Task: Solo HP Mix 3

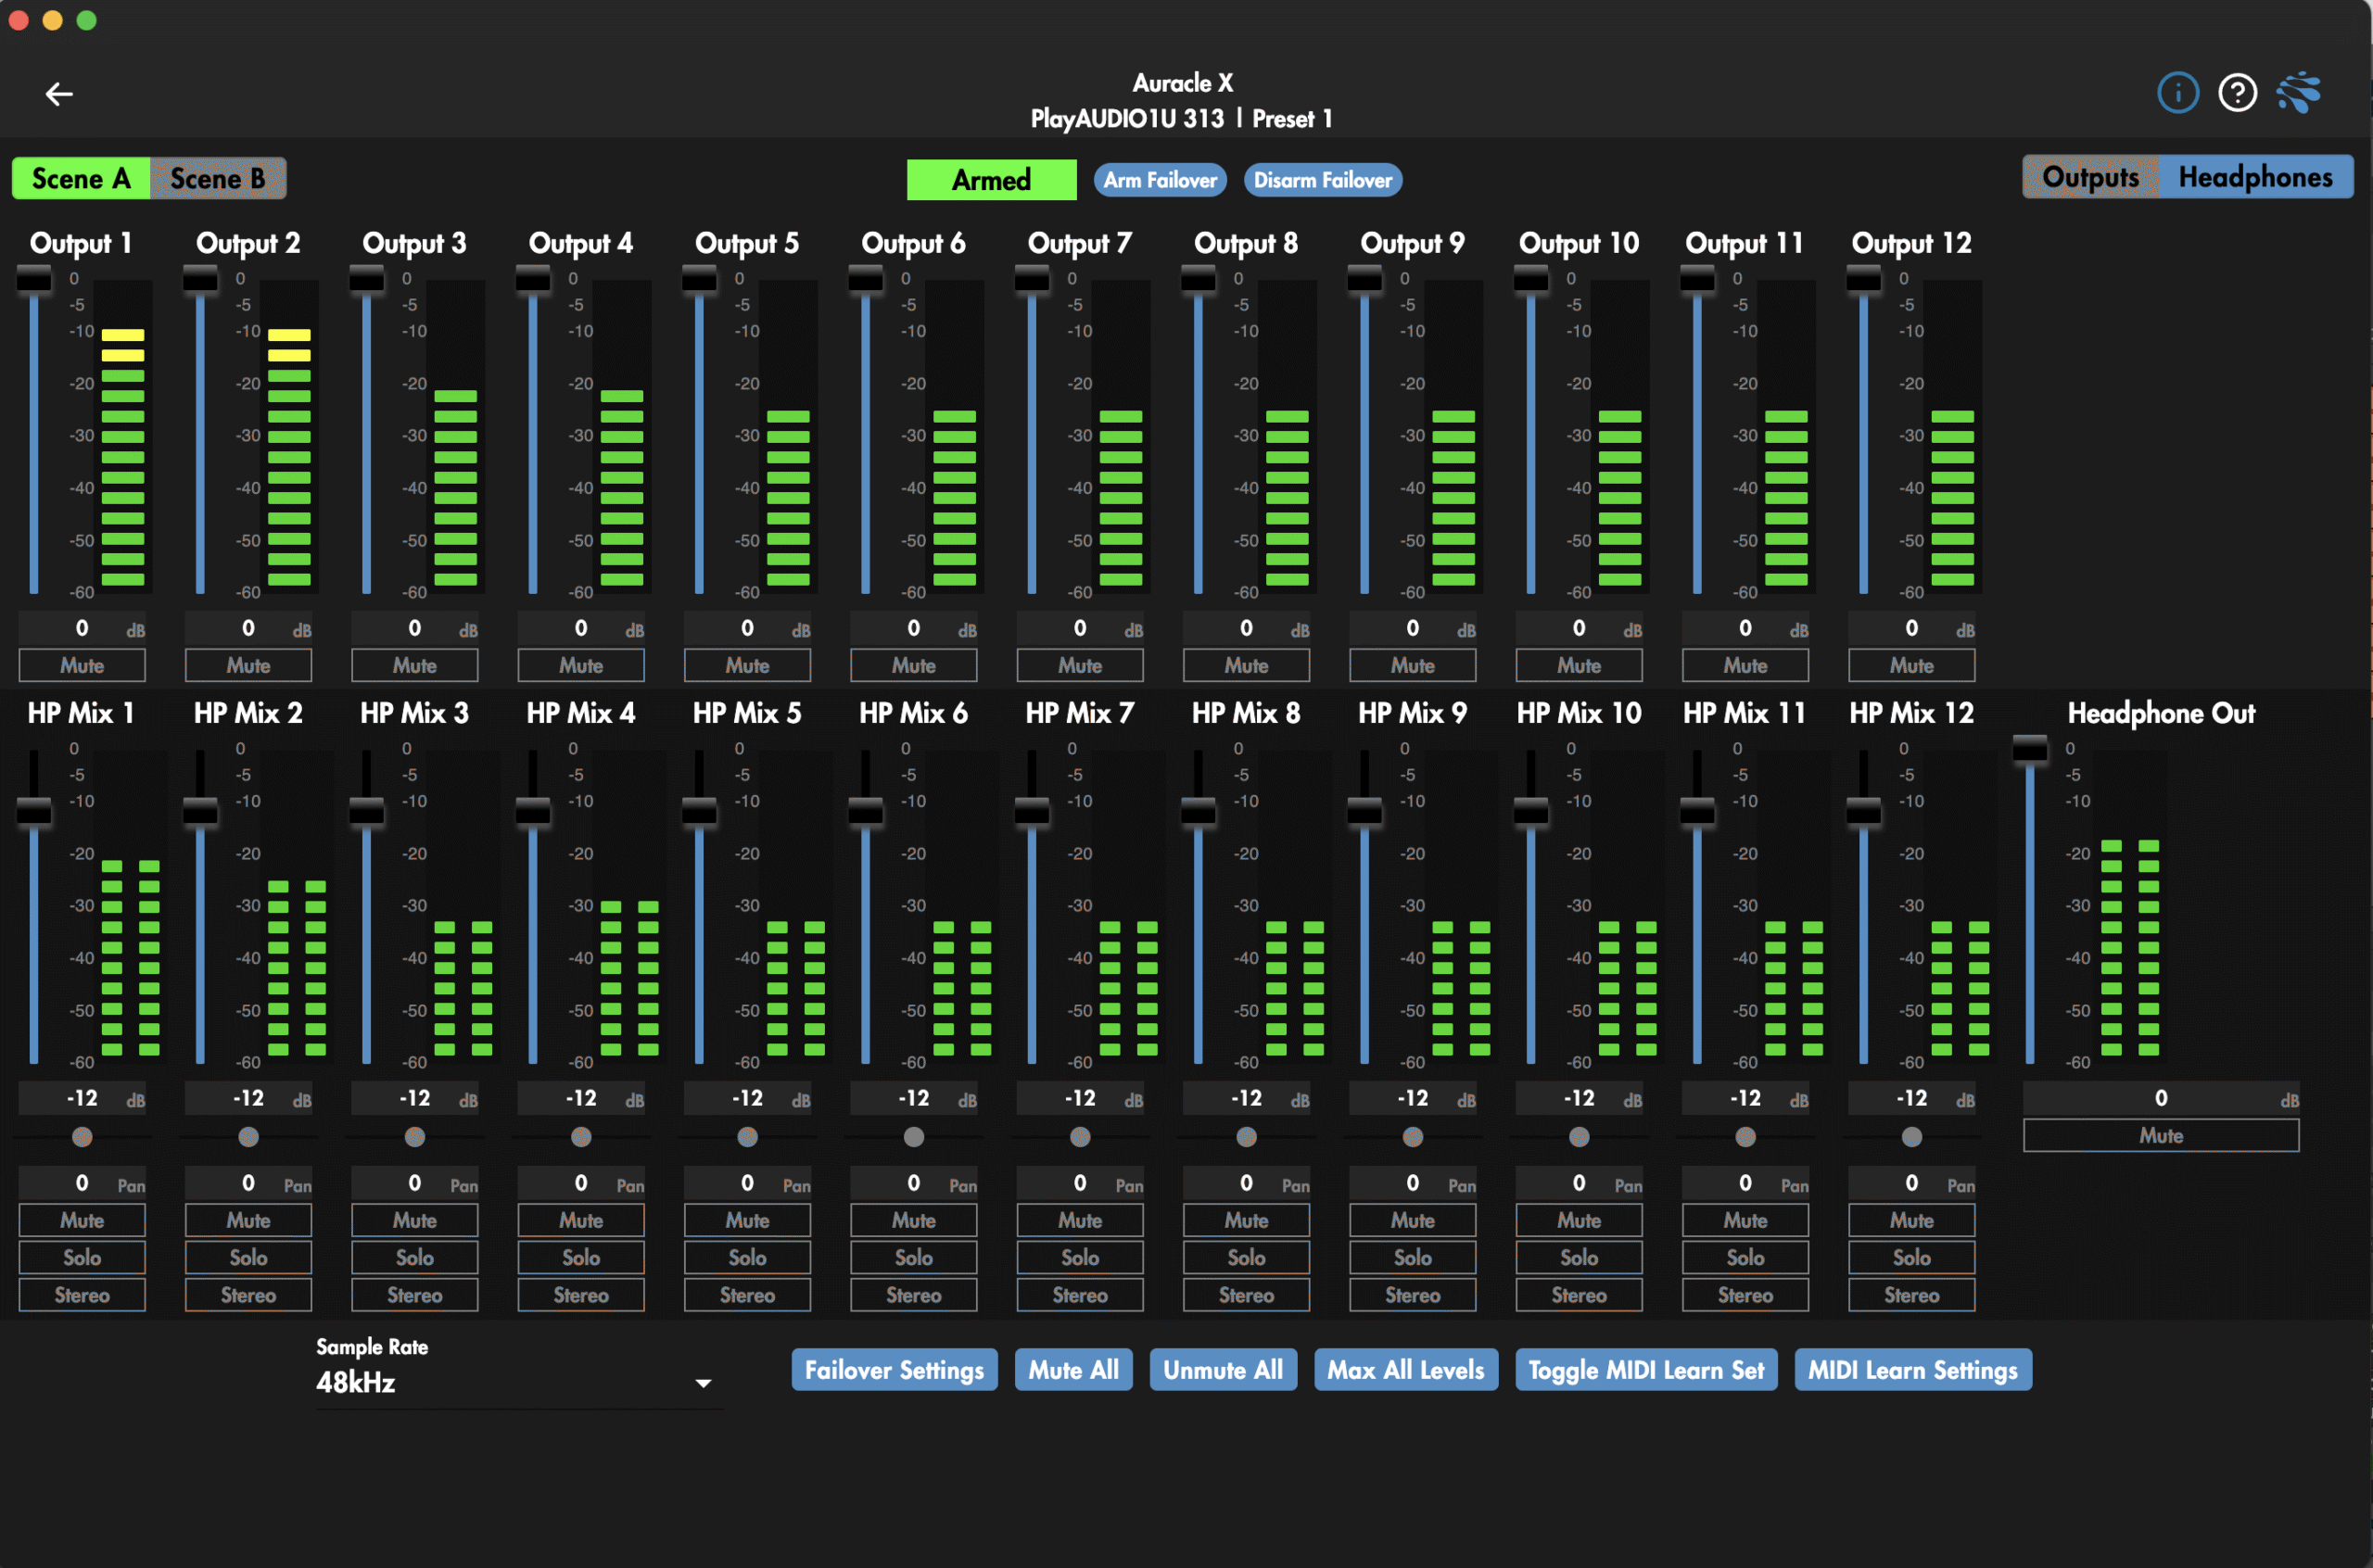Action: click(x=414, y=1258)
